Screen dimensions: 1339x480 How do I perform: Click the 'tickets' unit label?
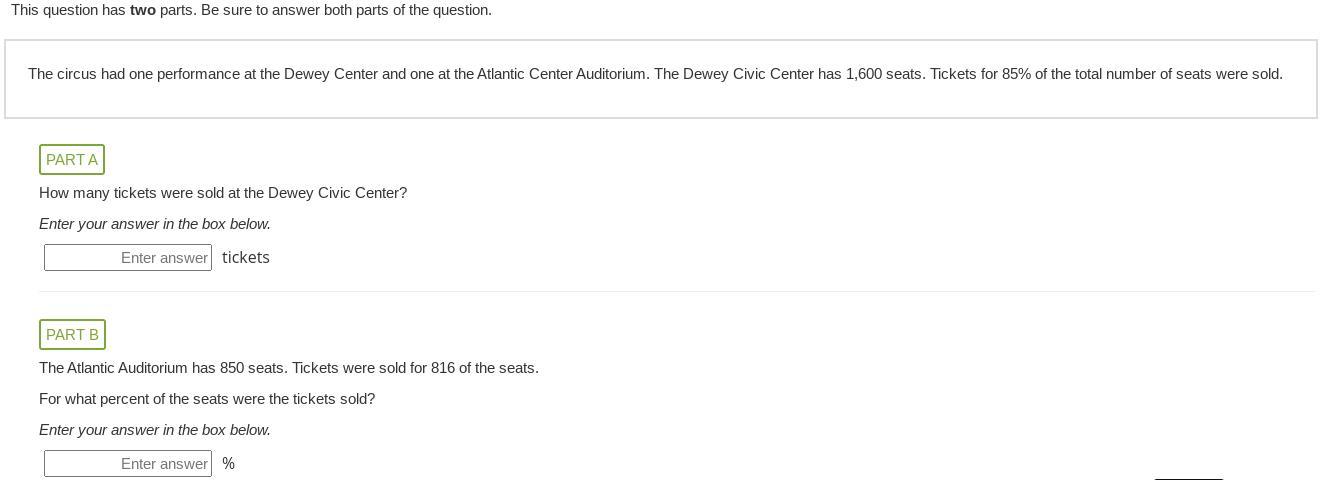[x=246, y=258]
